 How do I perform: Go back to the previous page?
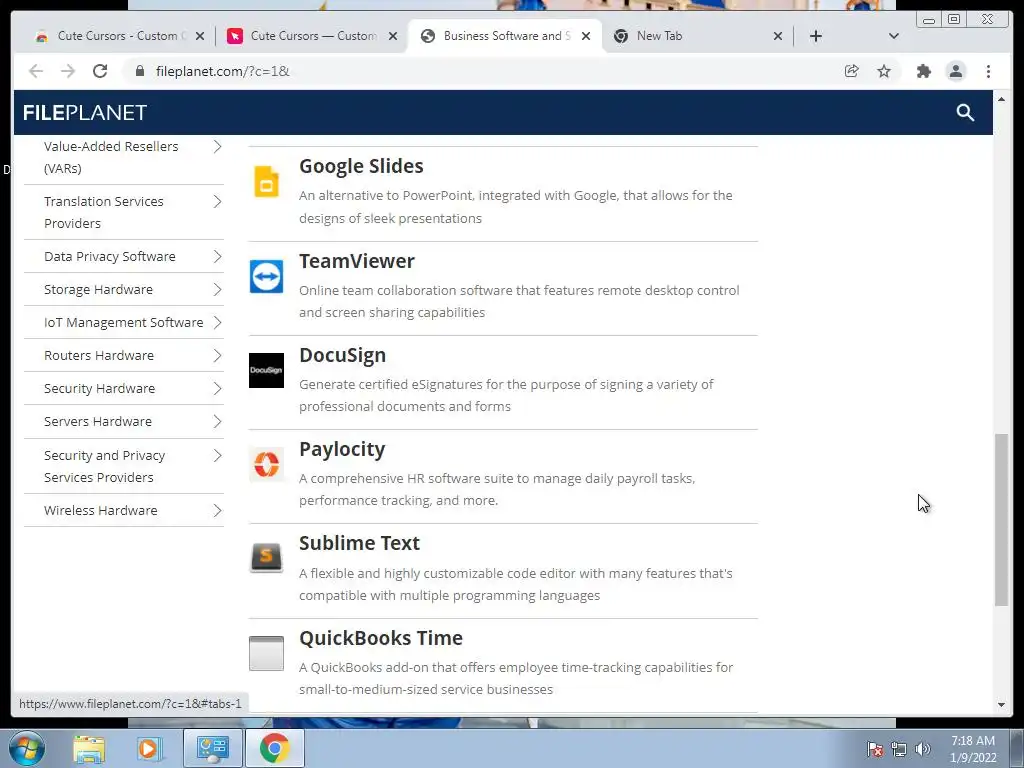pyautogui.click(x=36, y=71)
